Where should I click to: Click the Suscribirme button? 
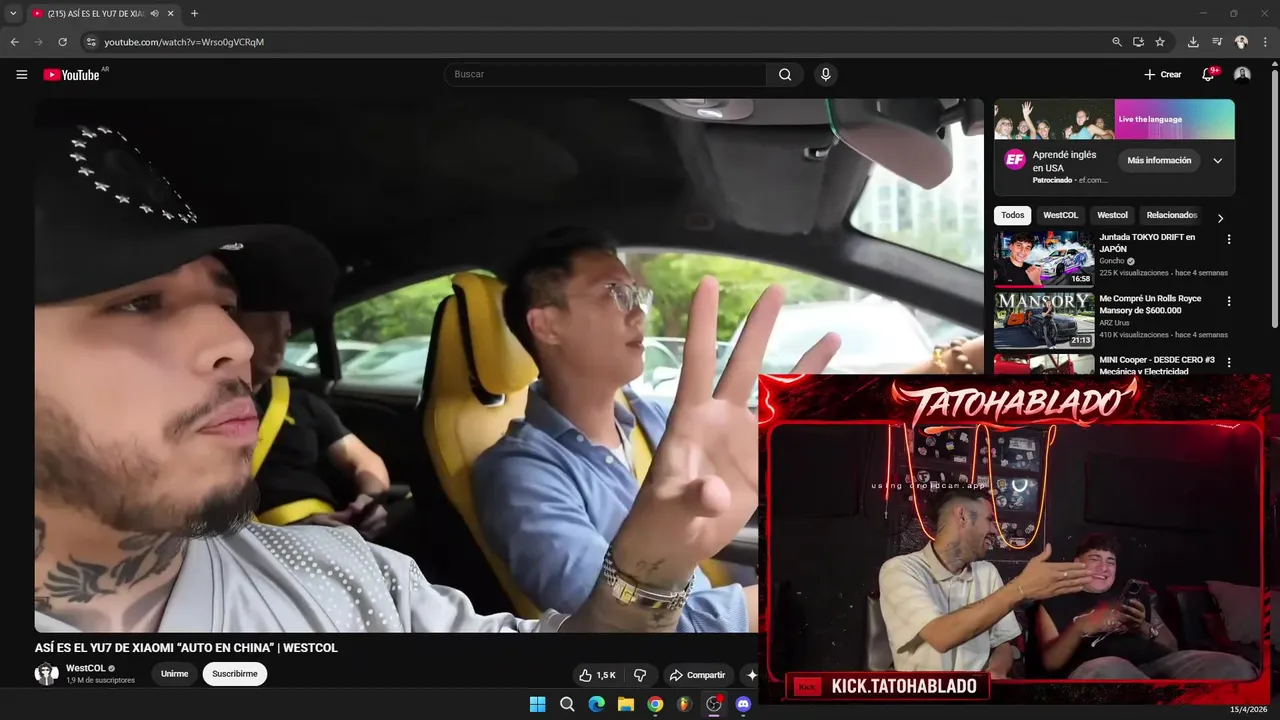235,674
